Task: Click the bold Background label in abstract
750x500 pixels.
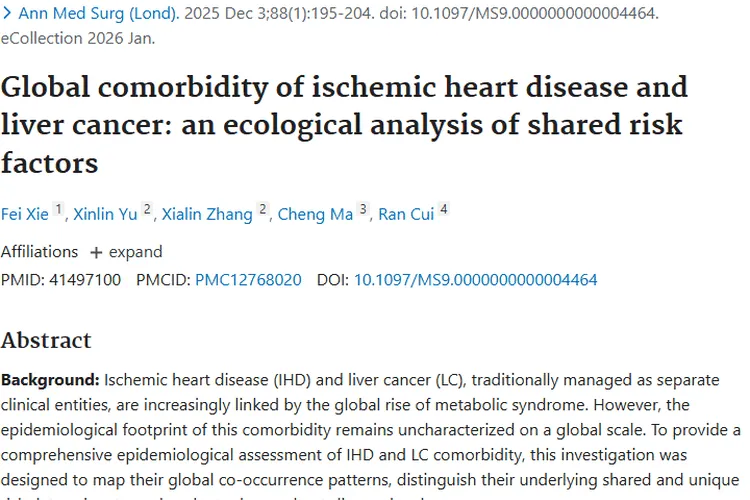Action: pyautogui.click(x=50, y=380)
